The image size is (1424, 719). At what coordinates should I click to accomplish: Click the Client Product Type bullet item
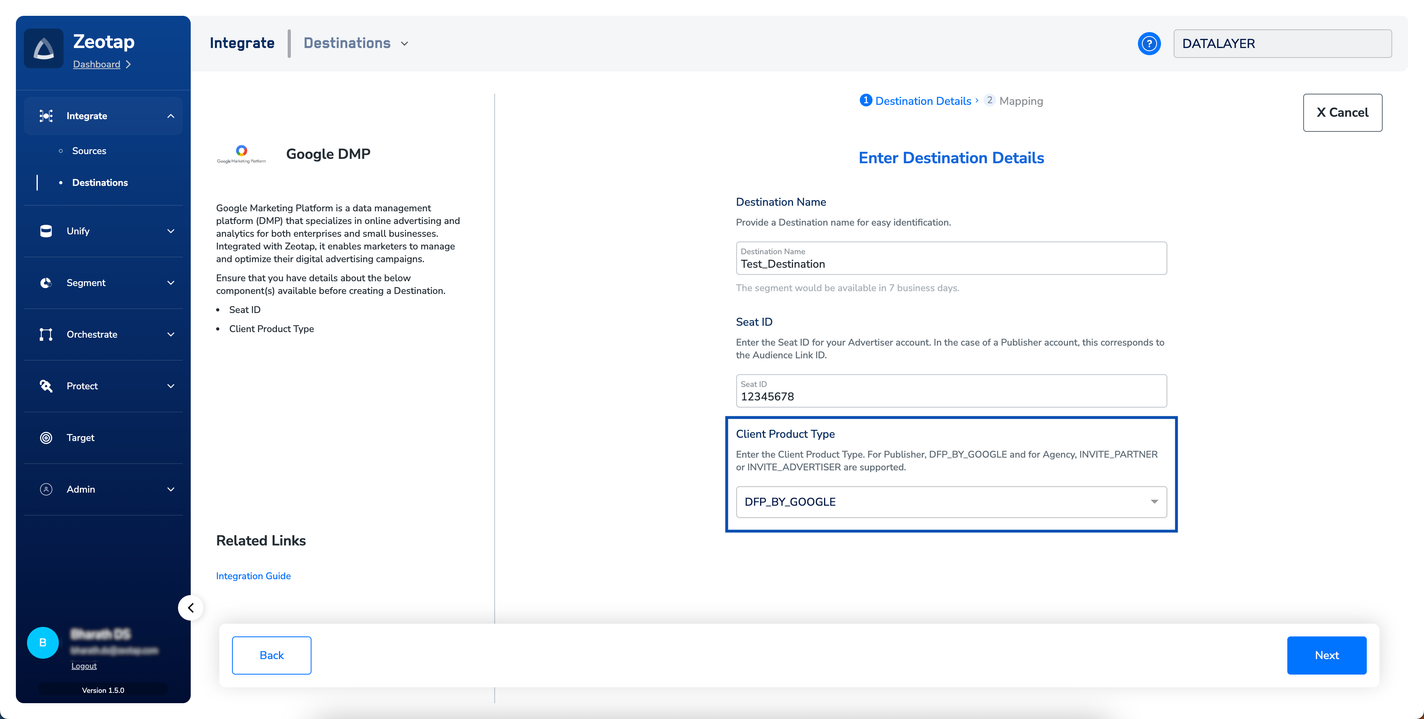pyautogui.click(x=271, y=329)
